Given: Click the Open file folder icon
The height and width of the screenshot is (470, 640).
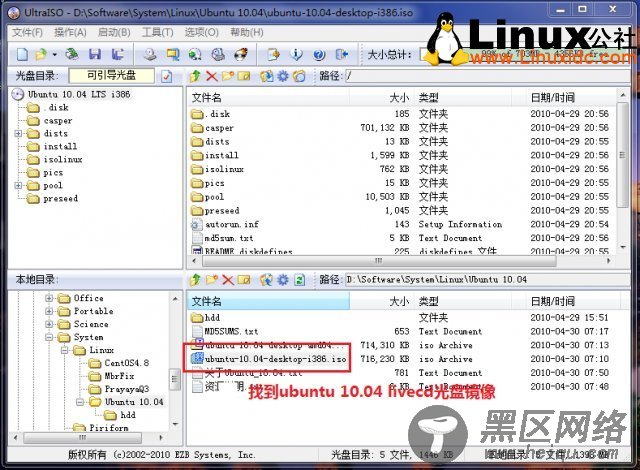Looking at the screenshot, I should point(41,54).
